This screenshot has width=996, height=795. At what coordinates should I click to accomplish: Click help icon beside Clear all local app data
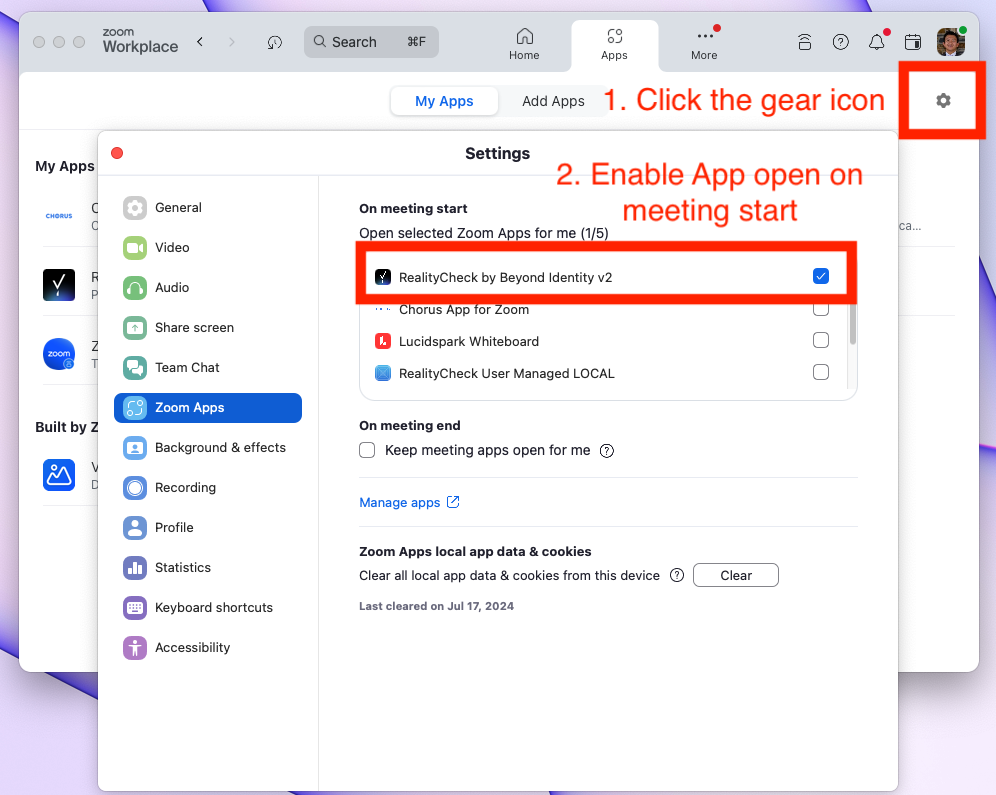tap(677, 575)
